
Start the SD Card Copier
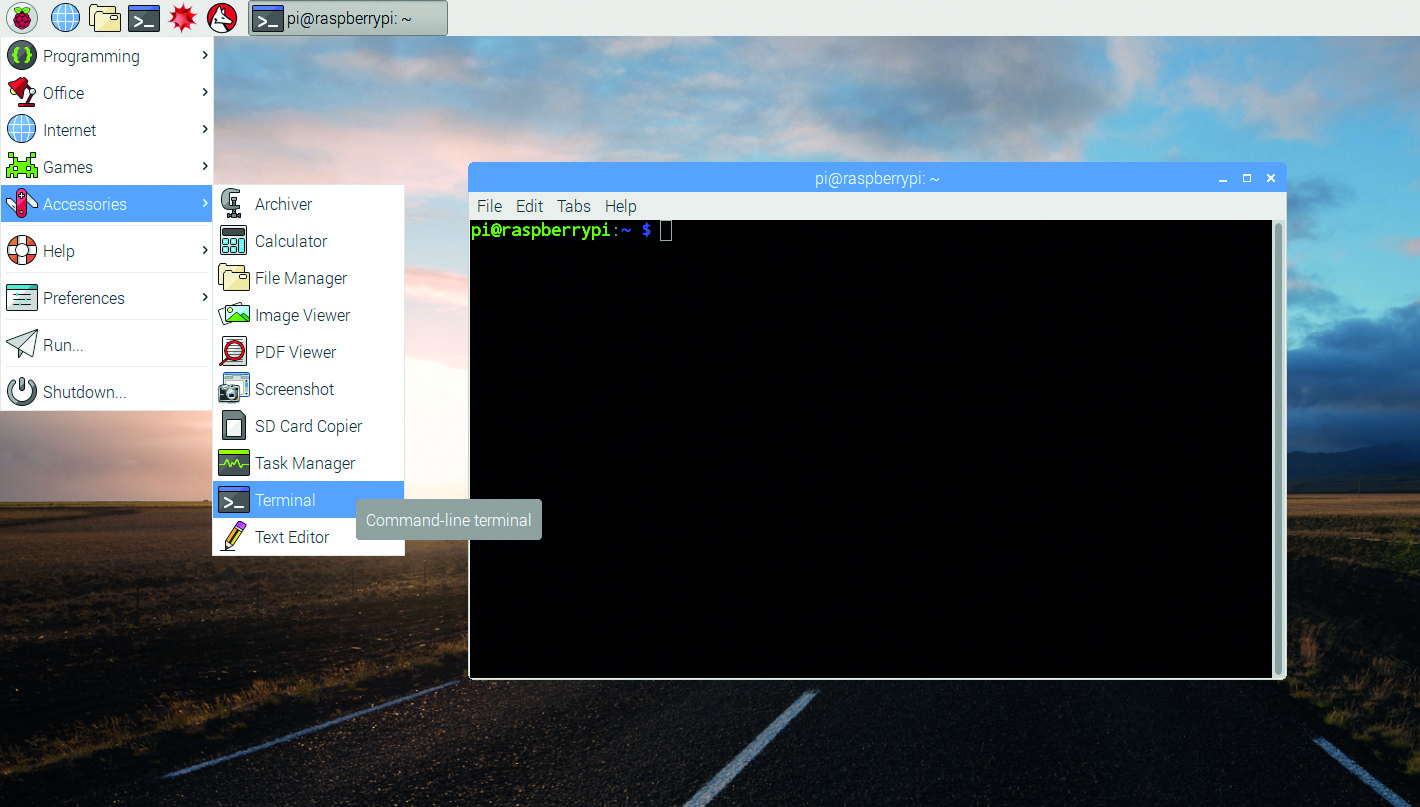(x=309, y=426)
